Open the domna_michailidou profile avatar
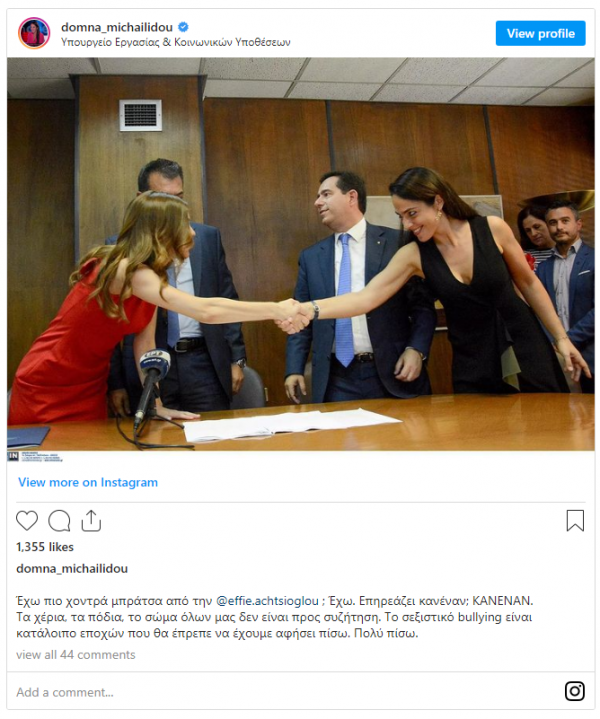The height and width of the screenshot is (719, 600). (34, 33)
